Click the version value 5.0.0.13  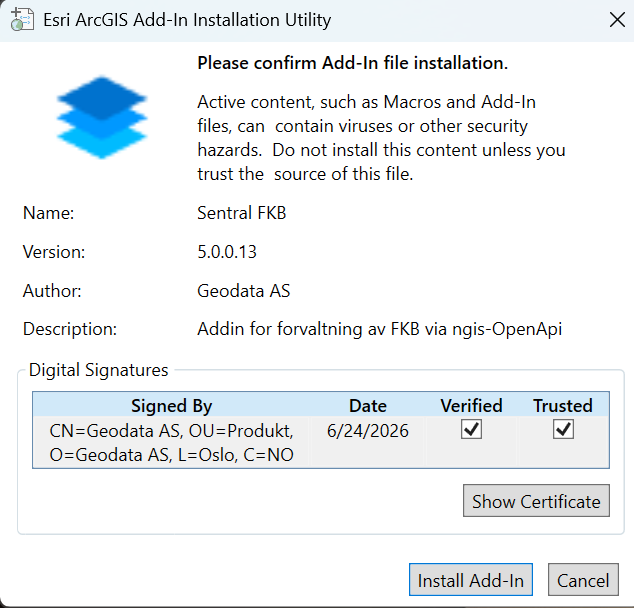pos(227,252)
